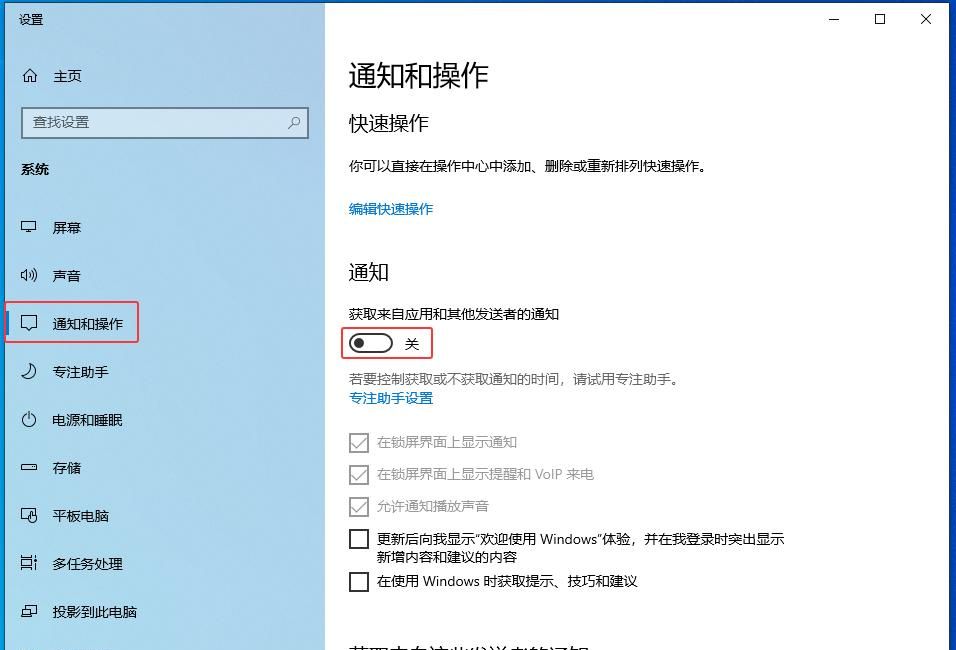Click the 平板电脑 tablet icon
This screenshot has height=650, width=956.
pyautogui.click(x=28, y=515)
